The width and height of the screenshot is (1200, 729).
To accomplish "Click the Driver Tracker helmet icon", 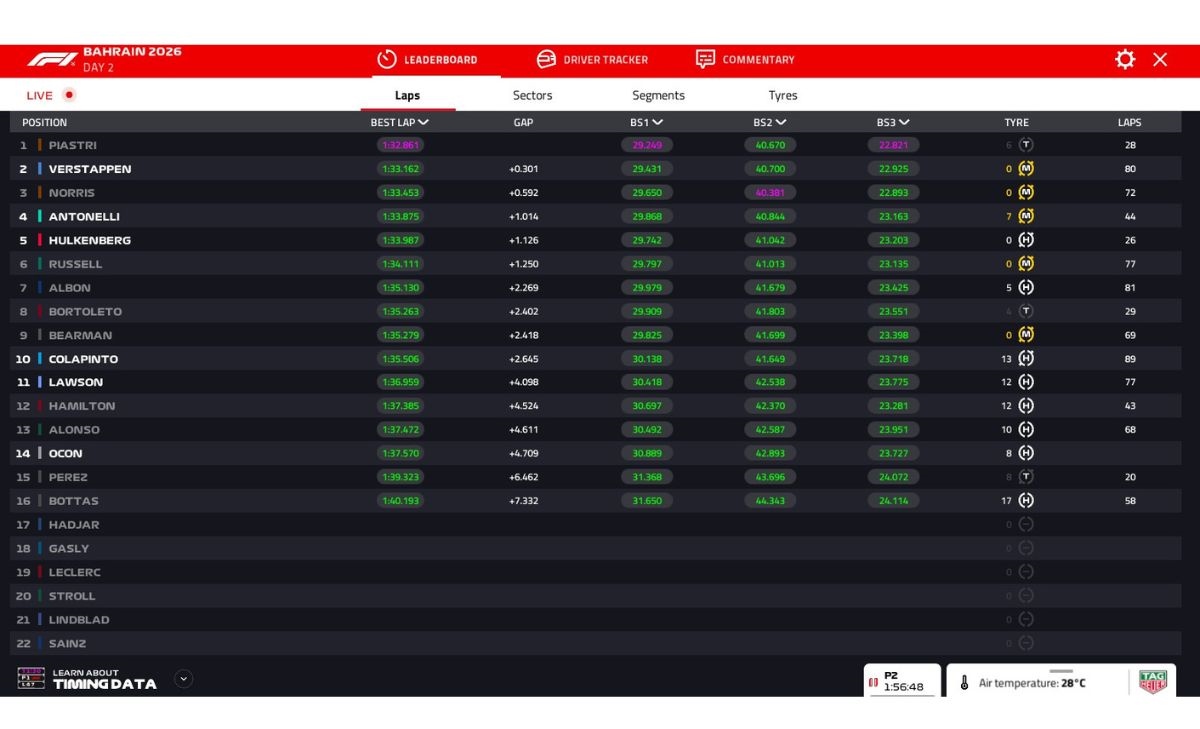I will (x=546, y=60).
